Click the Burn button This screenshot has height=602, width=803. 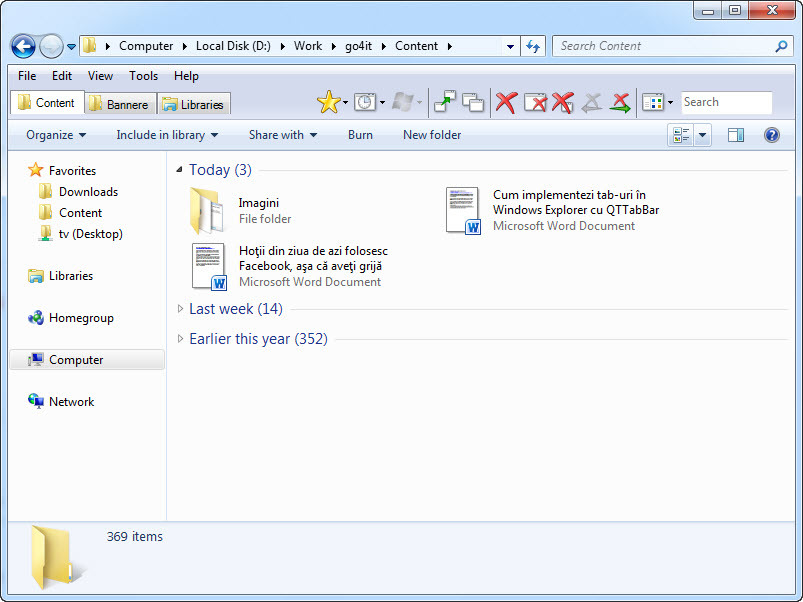360,135
